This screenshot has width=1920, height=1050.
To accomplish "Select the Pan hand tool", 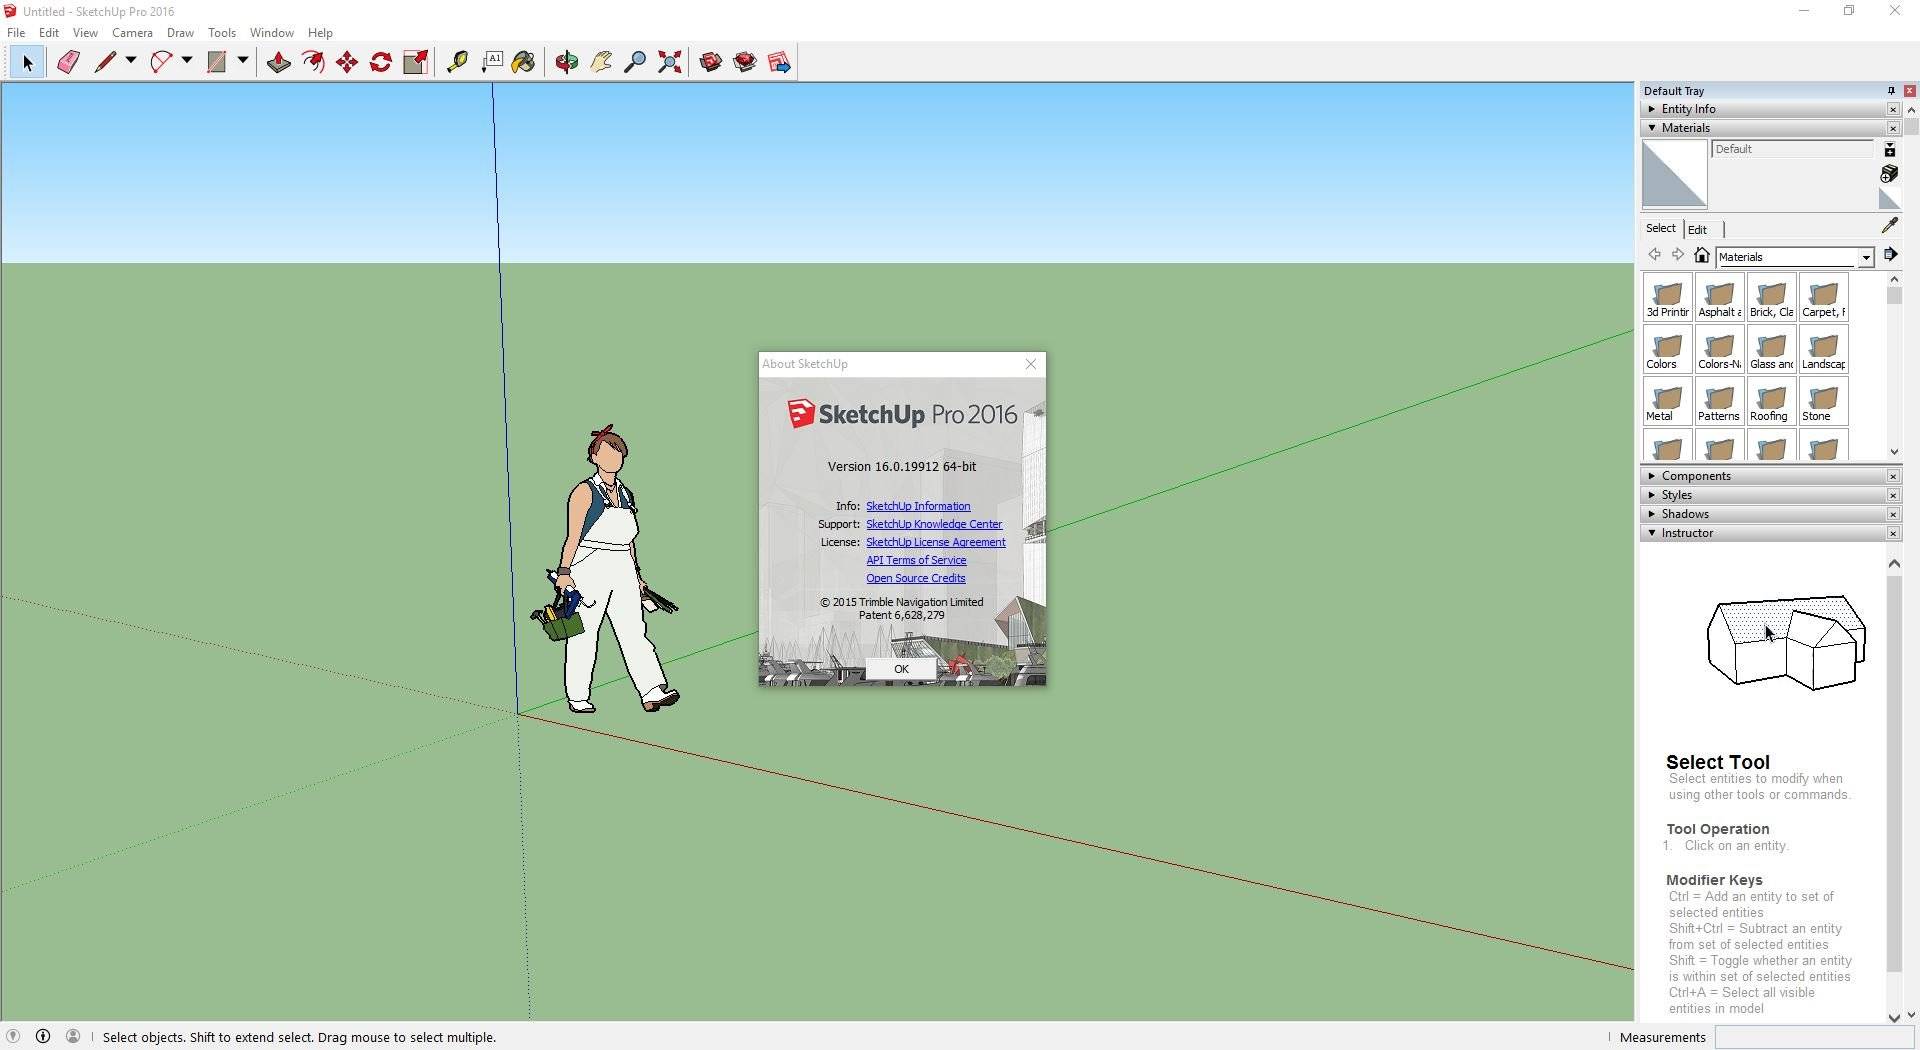I will coord(600,62).
